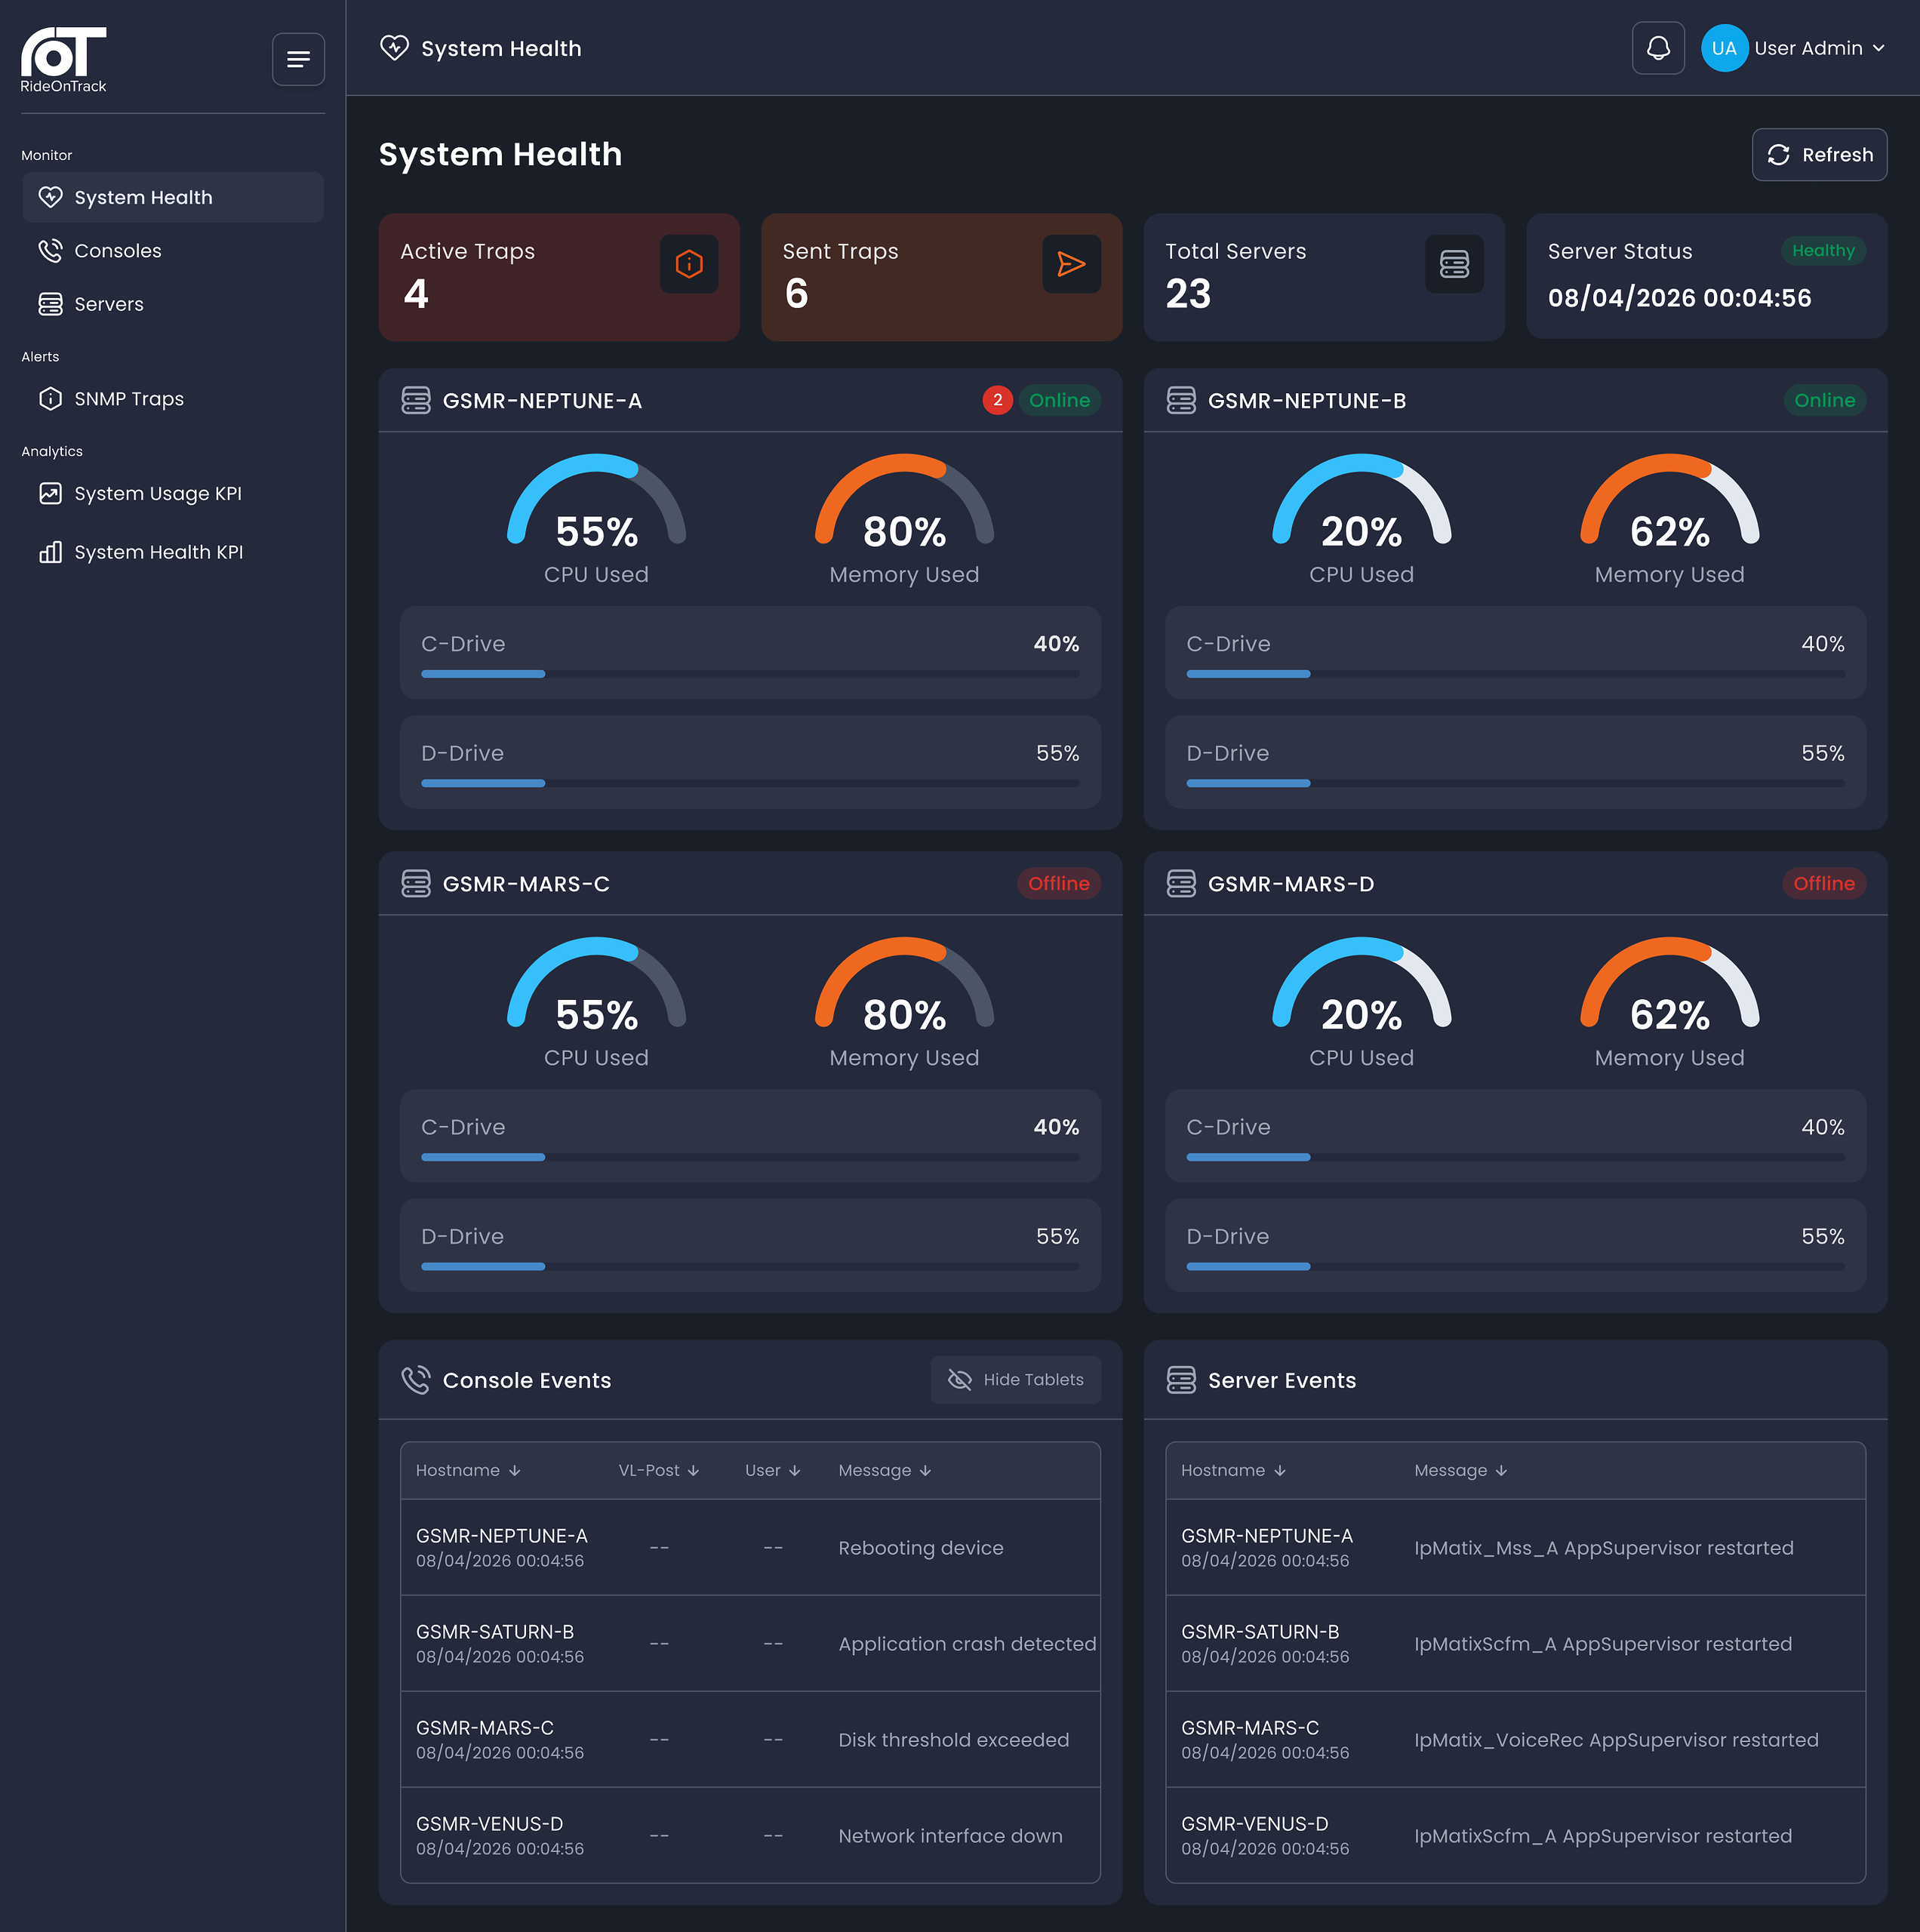Click 'Rebooting device' console event message
1920x1932 pixels.
(921, 1547)
